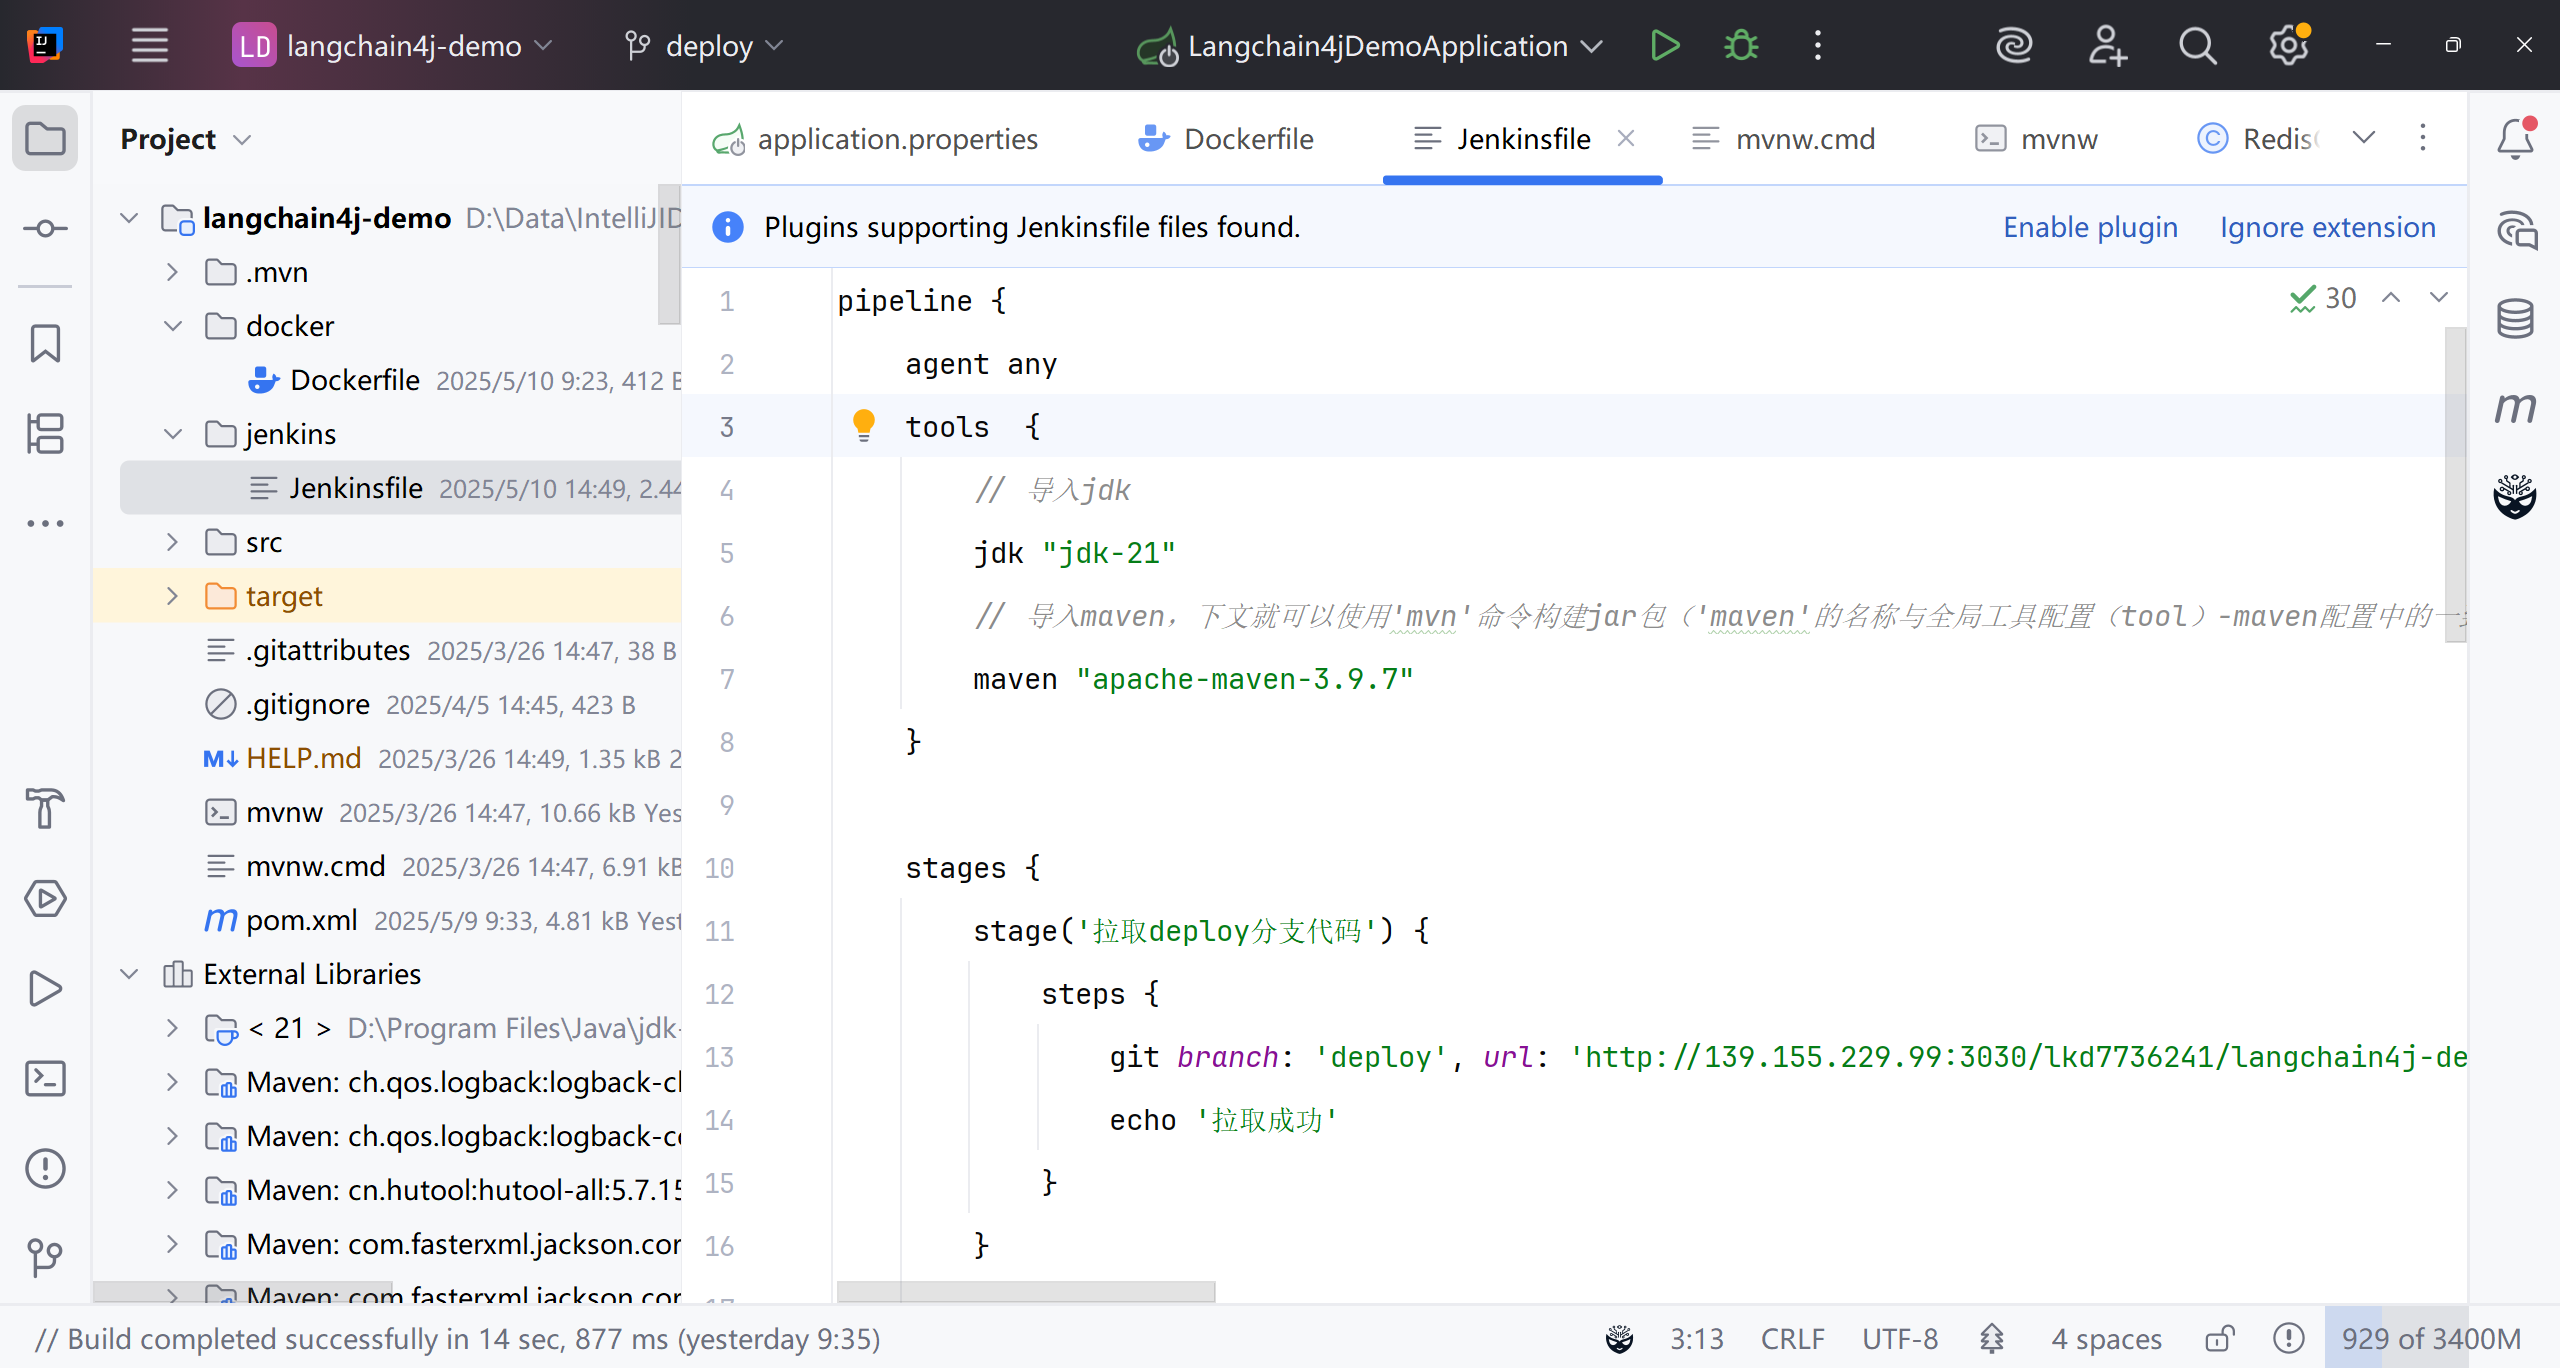Open the Maven tool window

coord(2515,408)
